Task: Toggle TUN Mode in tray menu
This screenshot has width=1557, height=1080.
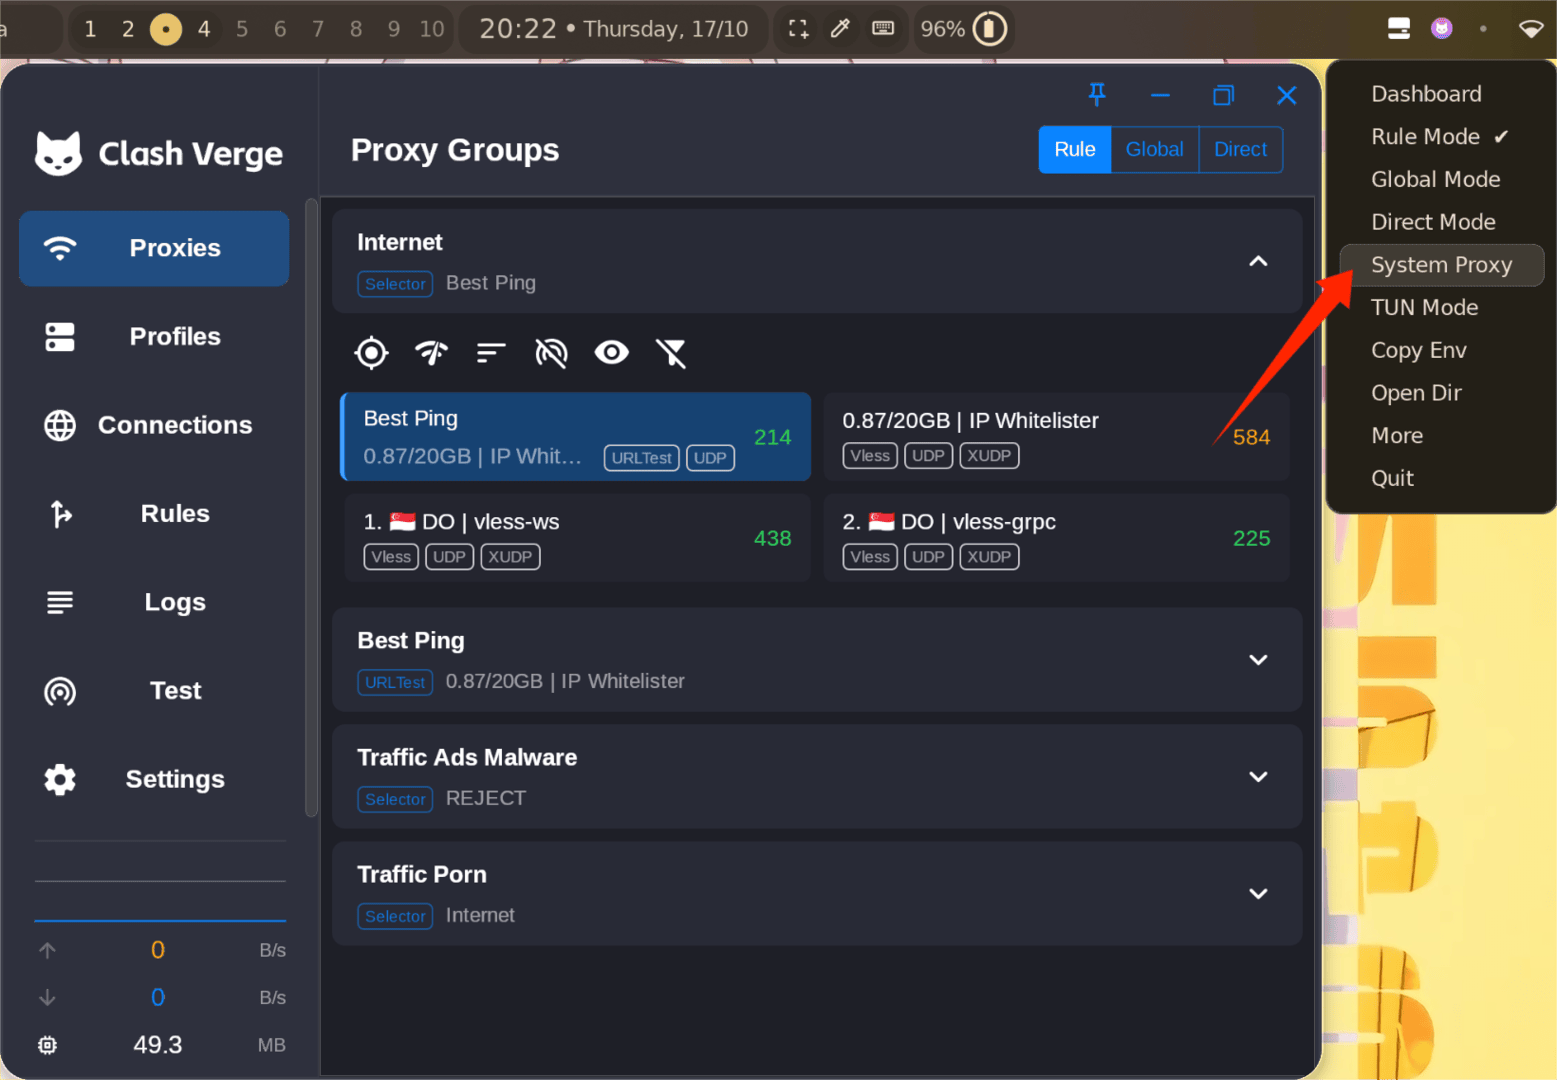Action: click(x=1441, y=308)
